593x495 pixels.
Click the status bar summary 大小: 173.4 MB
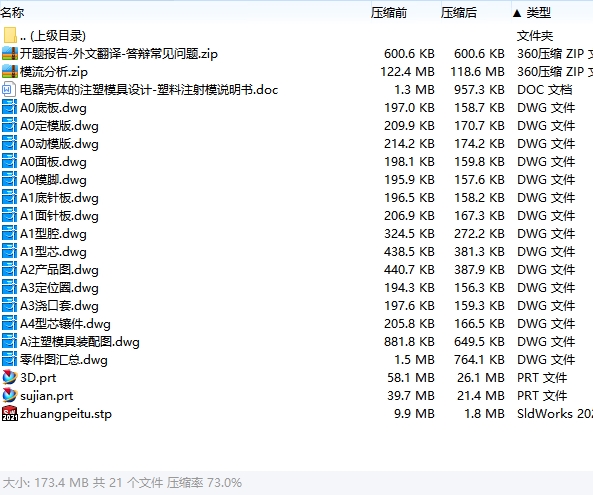click(x=45, y=483)
